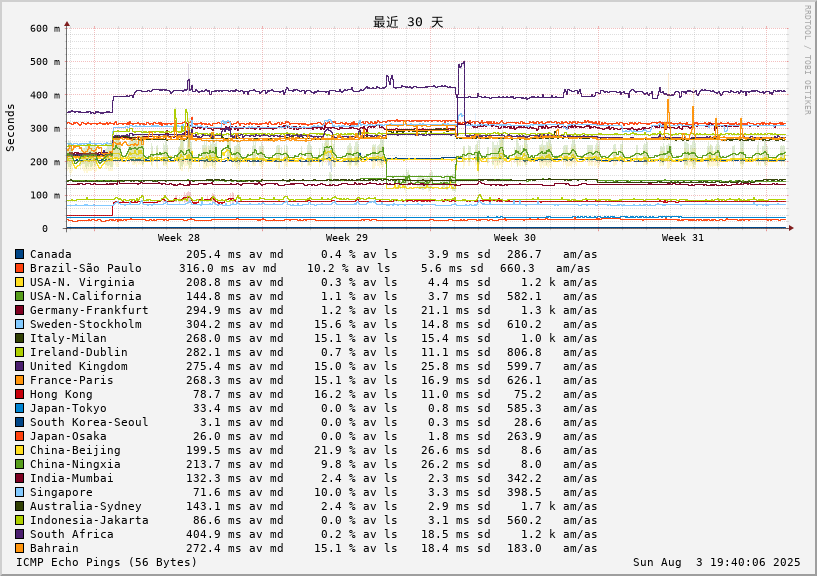This screenshot has width=817, height=576.
Task: Click the Sweden-Stockholm legend color swatch
Action: click(x=19, y=324)
